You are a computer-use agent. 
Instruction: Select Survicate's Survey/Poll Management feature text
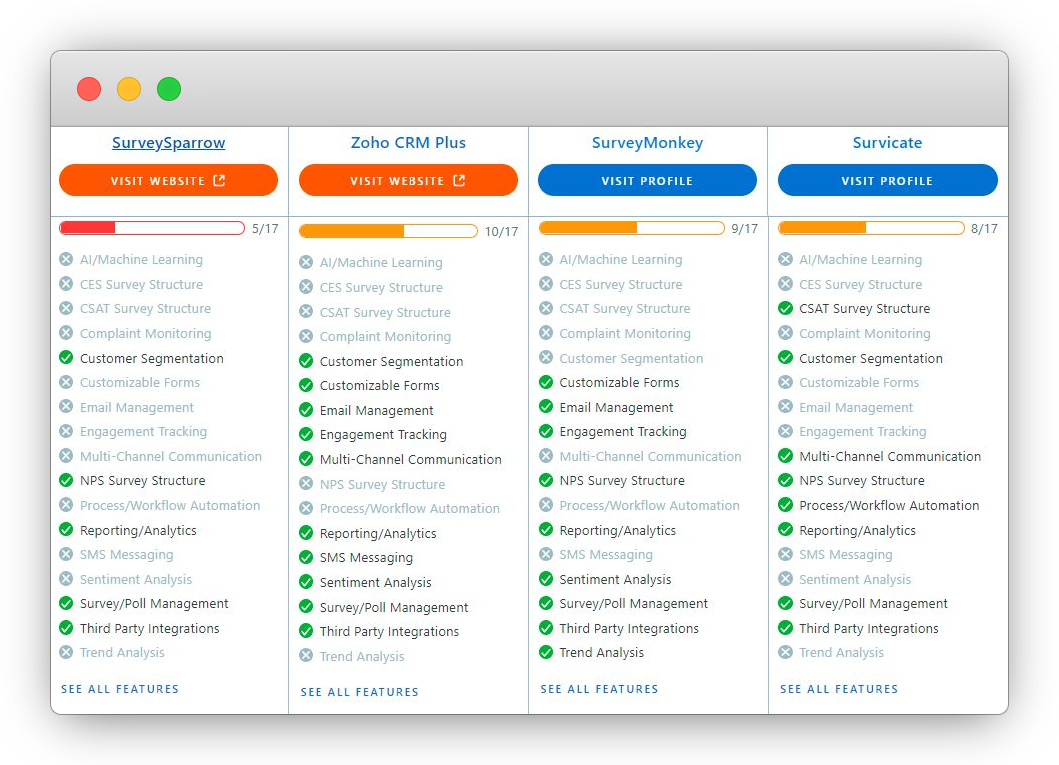(873, 604)
